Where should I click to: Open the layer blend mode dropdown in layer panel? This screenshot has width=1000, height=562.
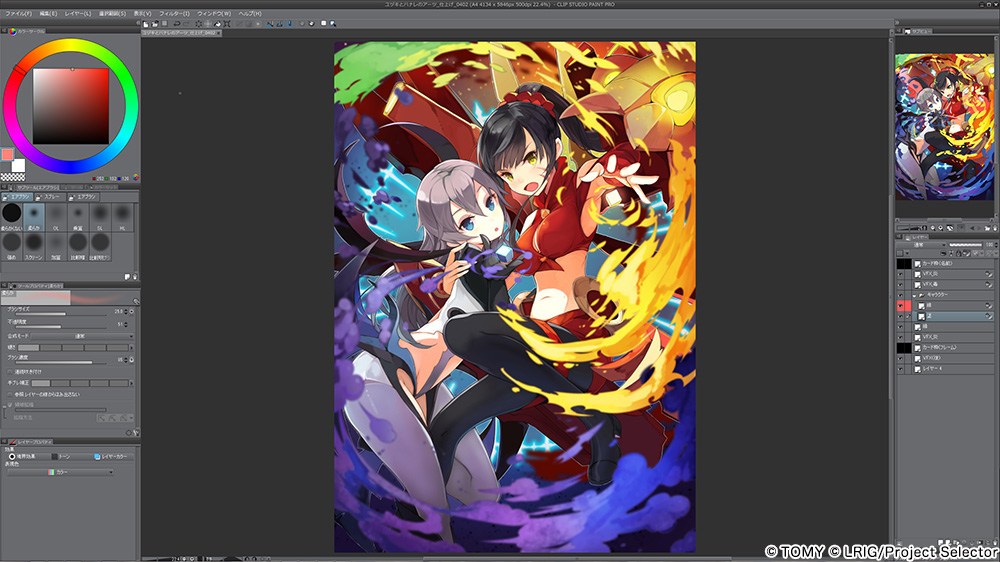pyautogui.click(x=921, y=245)
